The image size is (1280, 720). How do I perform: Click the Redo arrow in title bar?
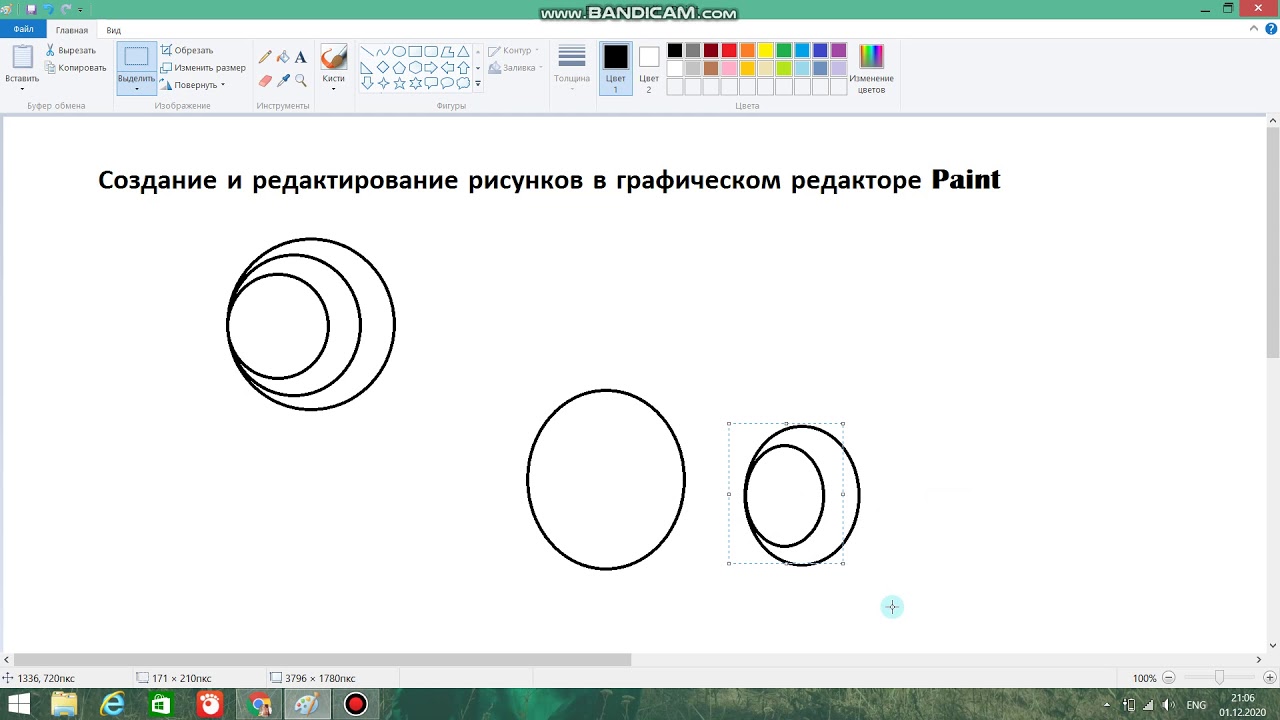coord(66,9)
